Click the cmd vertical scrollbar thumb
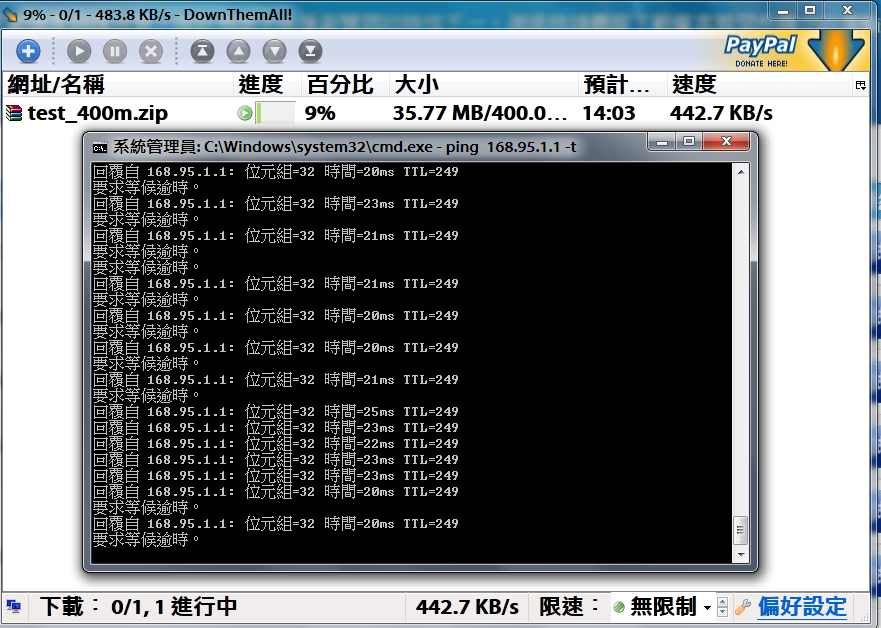881x628 pixels. (741, 530)
